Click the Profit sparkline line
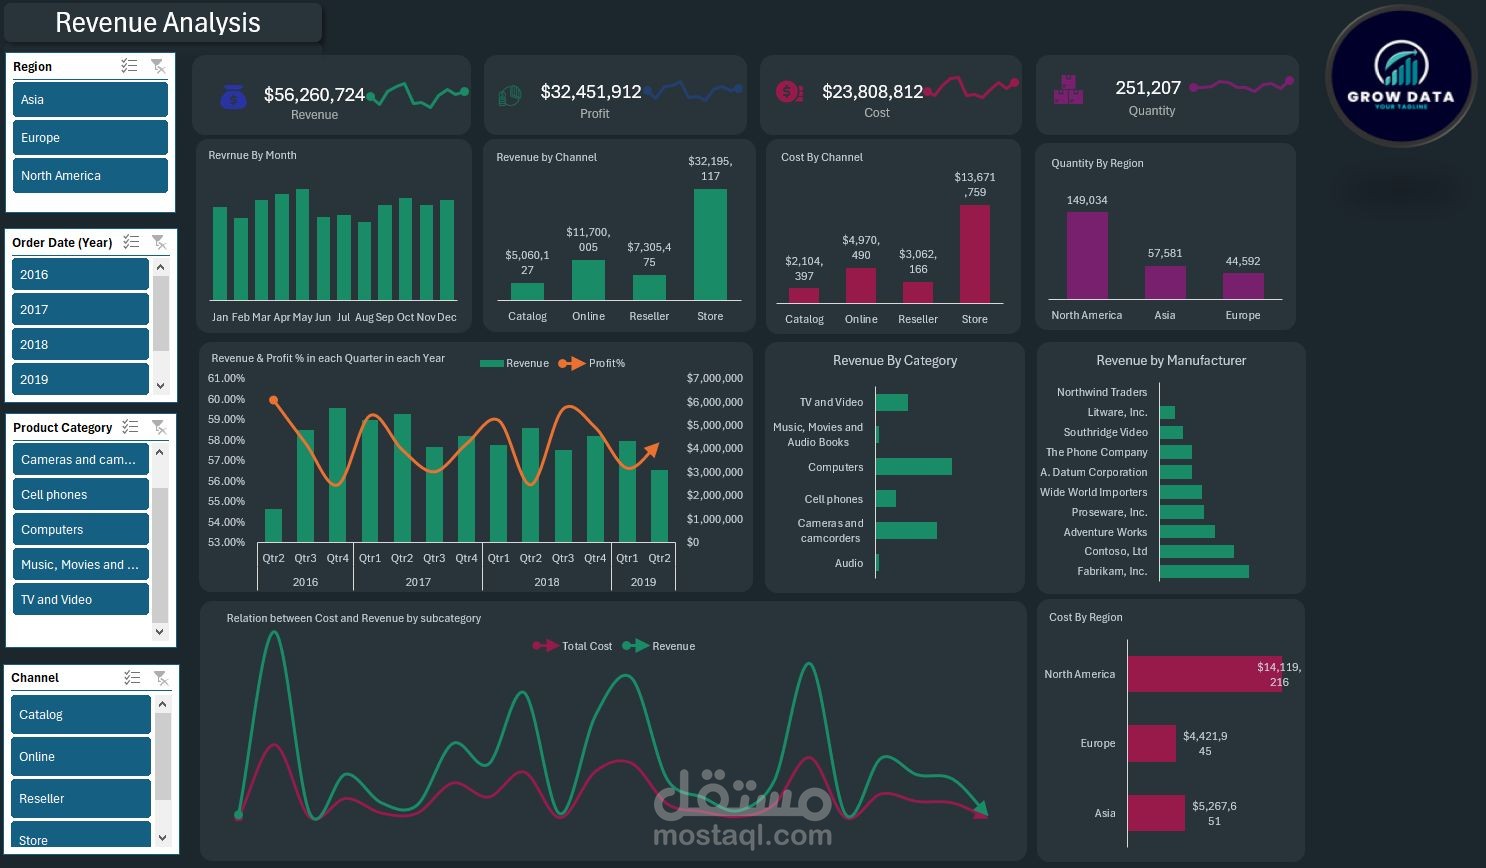This screenshot has height=868, width=1486. click(694, 91)
